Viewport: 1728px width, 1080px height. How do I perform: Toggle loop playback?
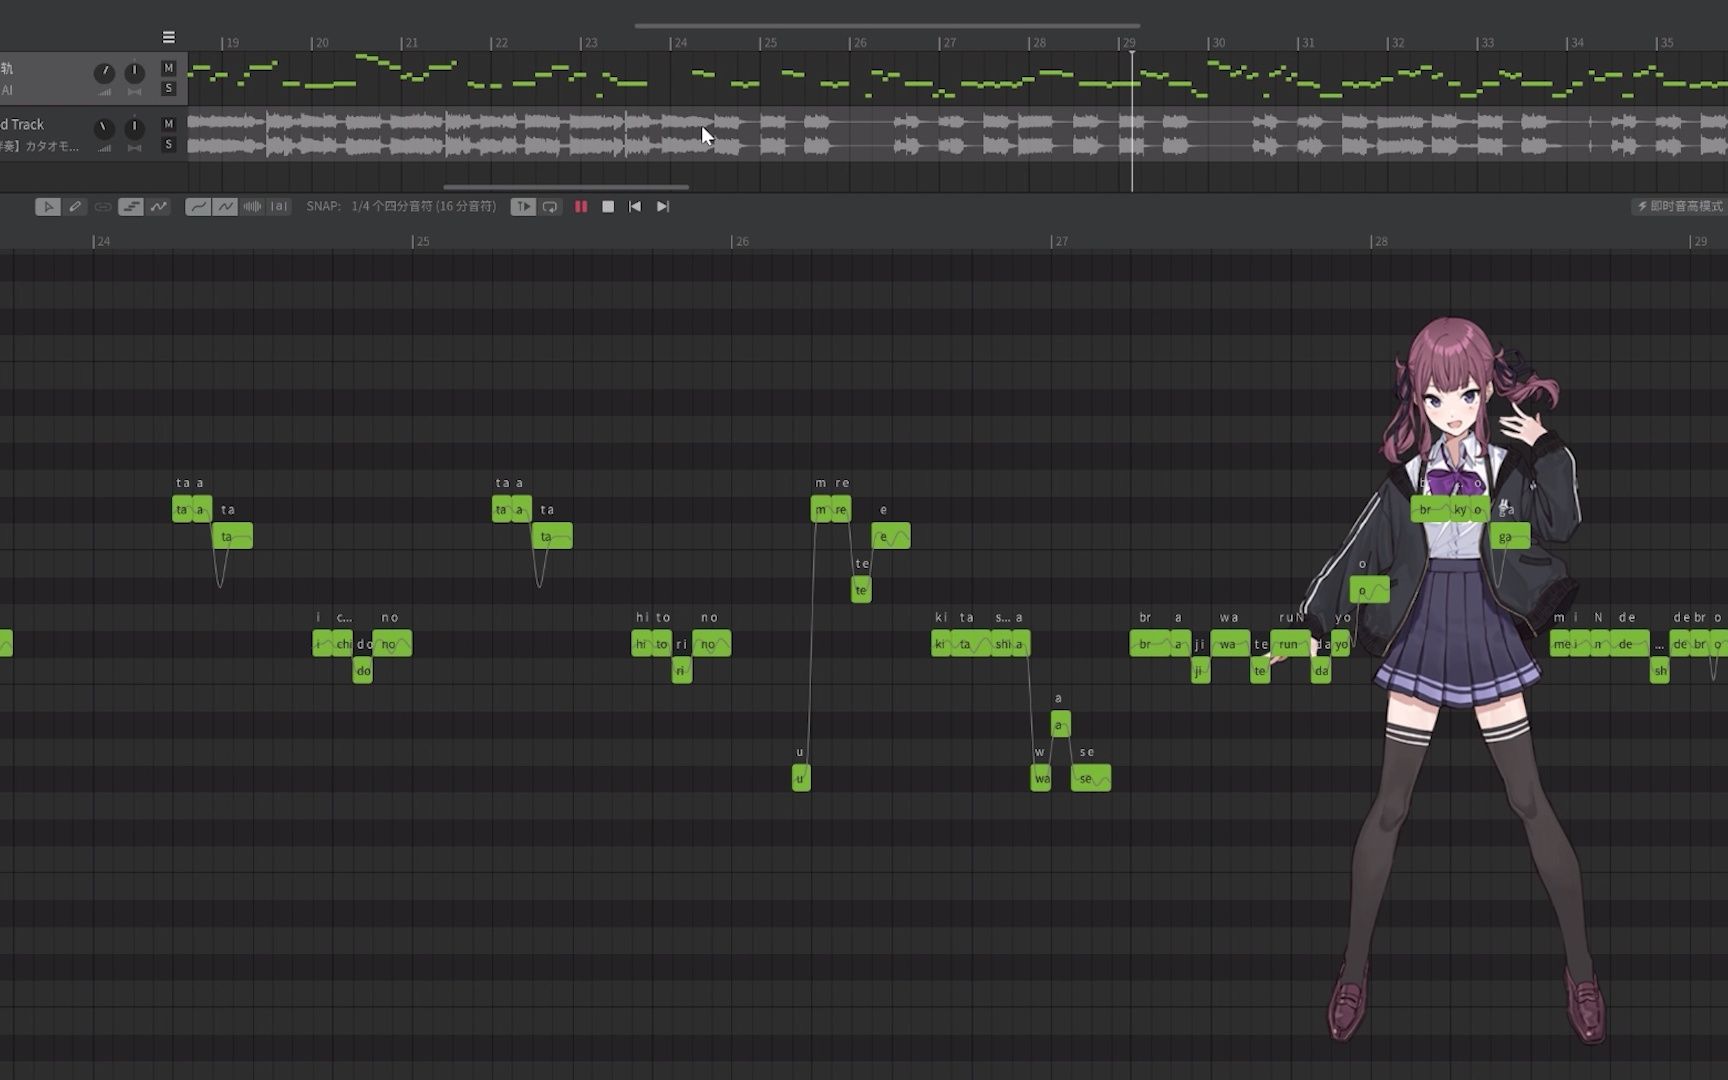[550, 207]
